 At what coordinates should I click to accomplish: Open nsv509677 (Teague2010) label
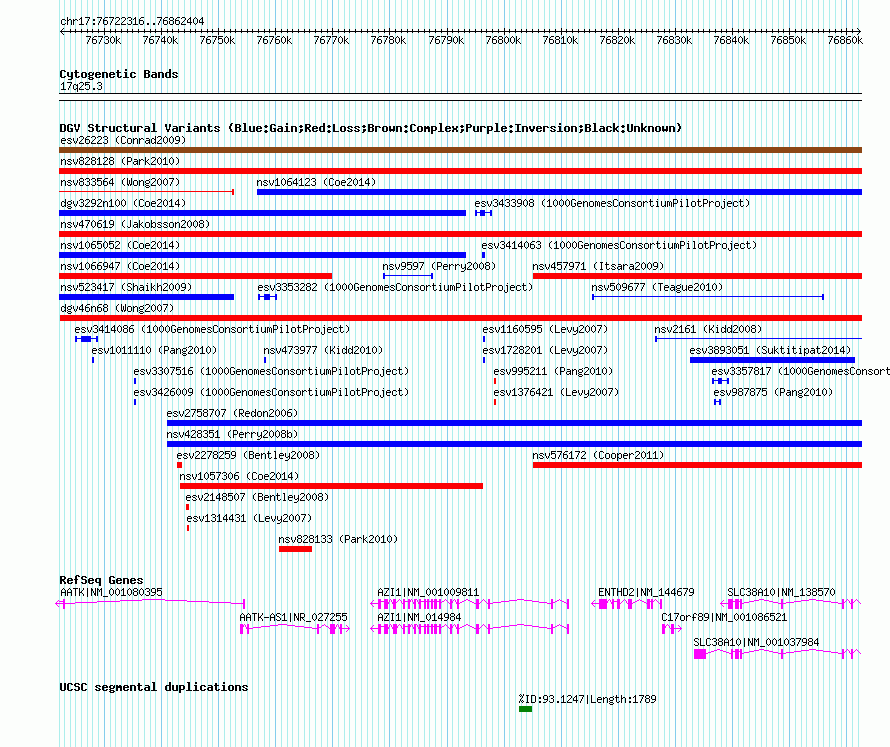coord(657,287)
